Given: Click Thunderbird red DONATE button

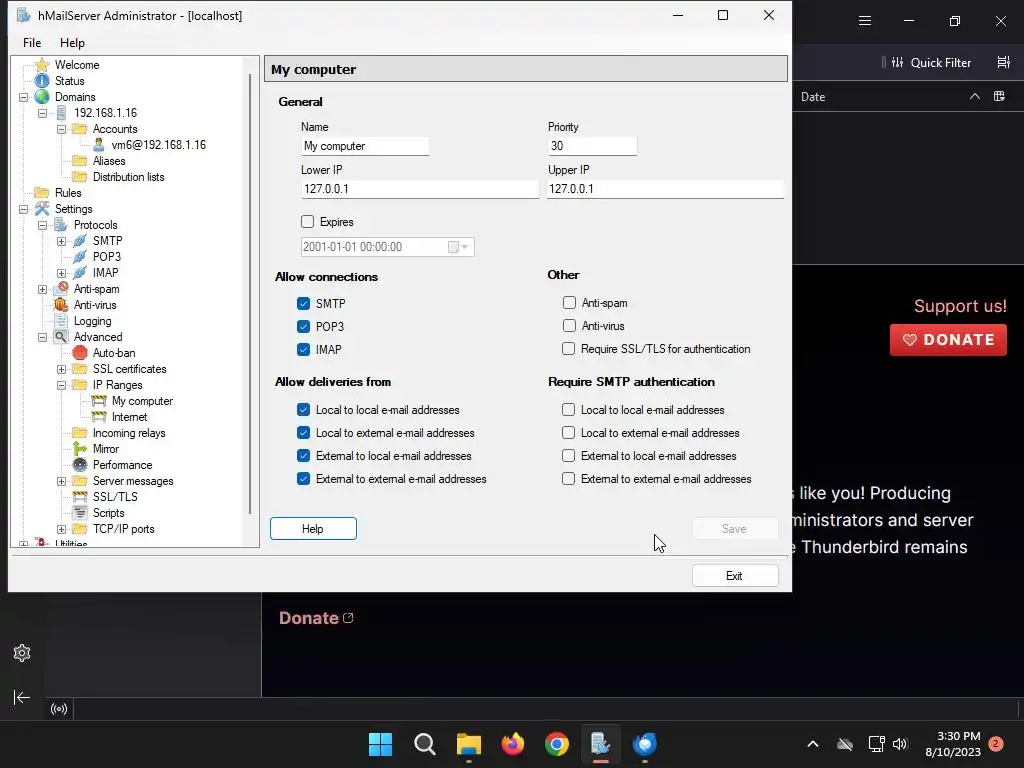Looking at the screenshot, I should pos(948,340).
